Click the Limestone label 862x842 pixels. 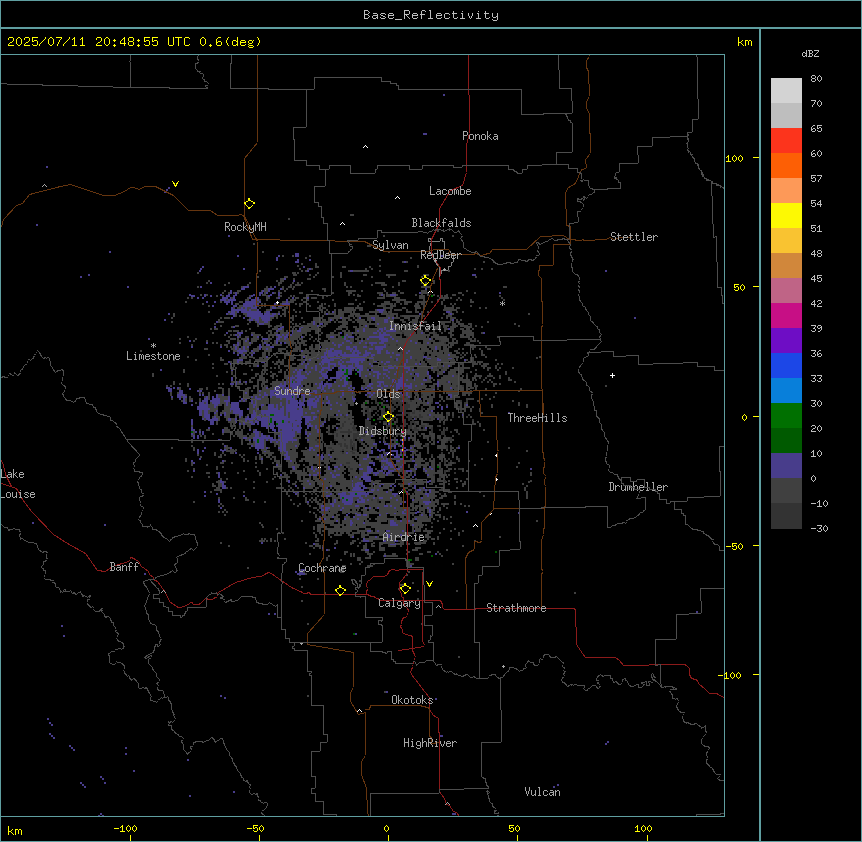(x=153, y=356)
